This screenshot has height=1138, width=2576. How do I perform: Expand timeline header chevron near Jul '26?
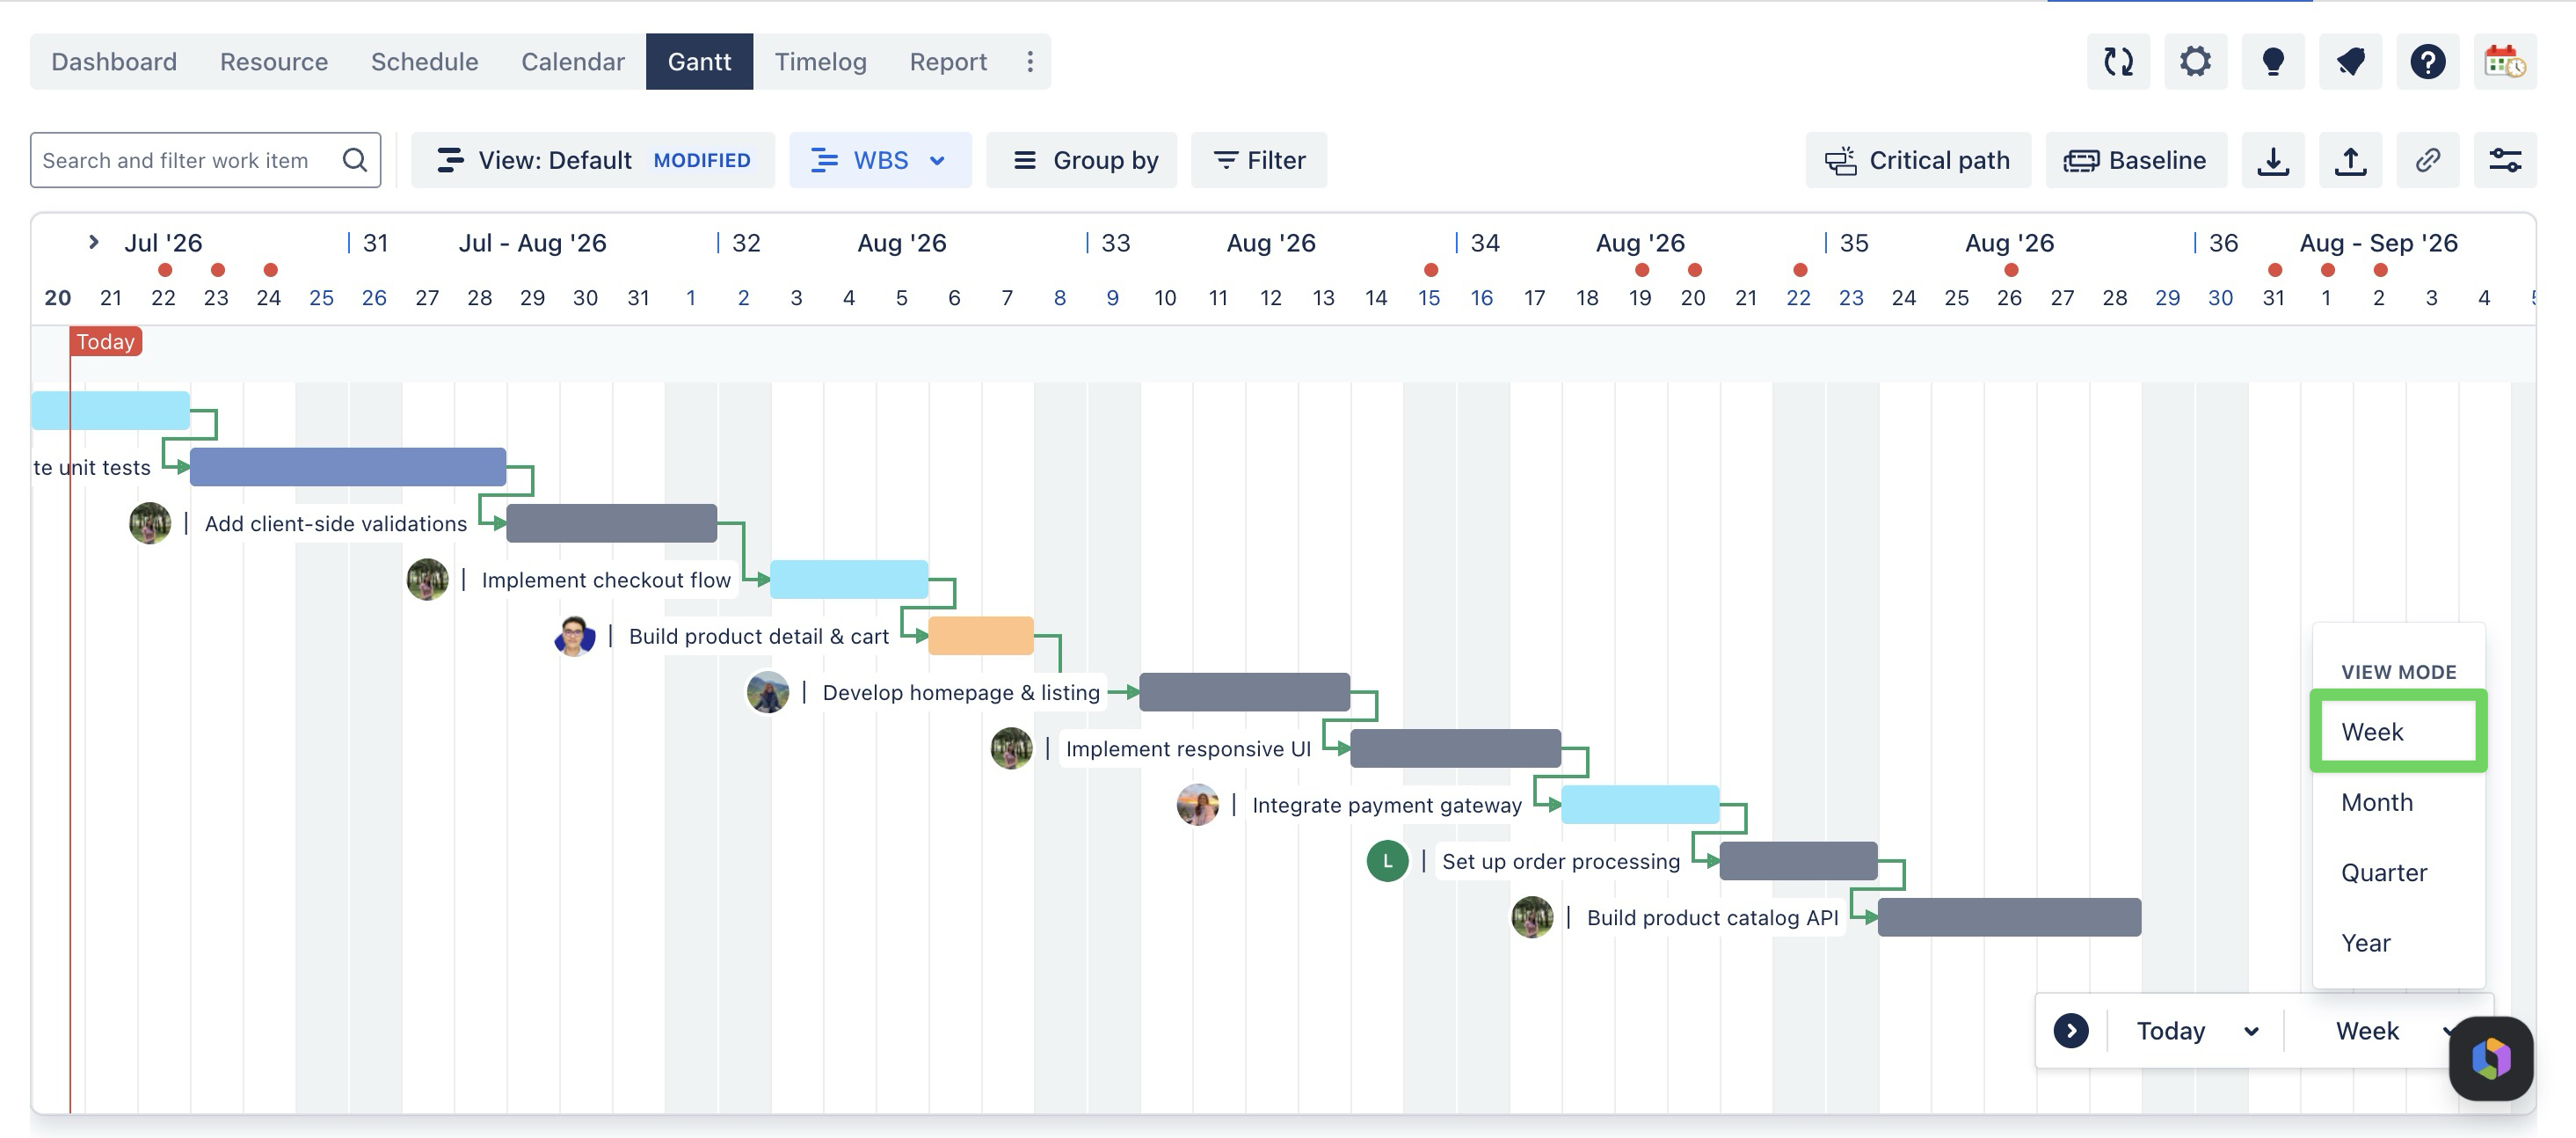[x=93, y=242]
